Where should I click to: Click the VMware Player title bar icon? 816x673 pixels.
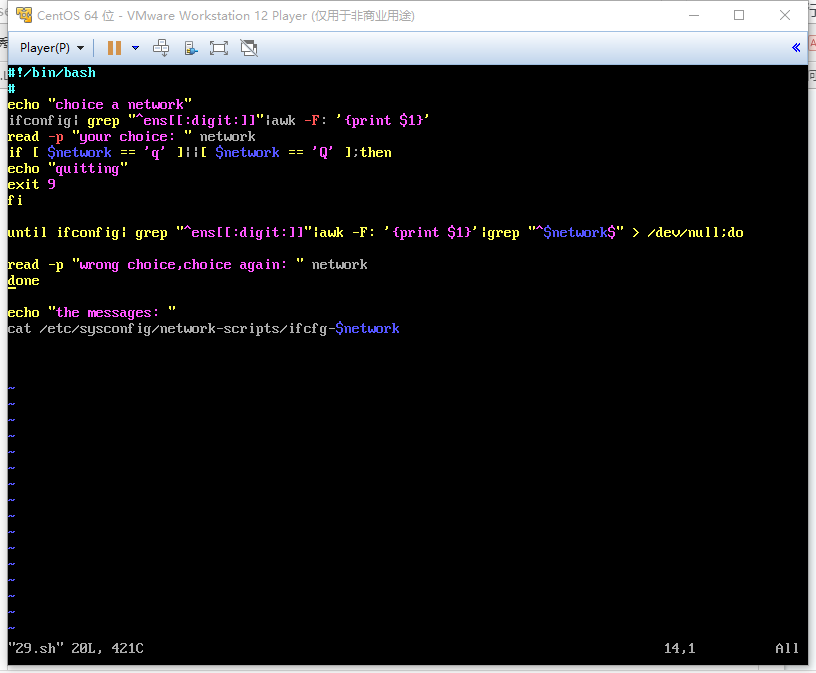coord(23,15)
